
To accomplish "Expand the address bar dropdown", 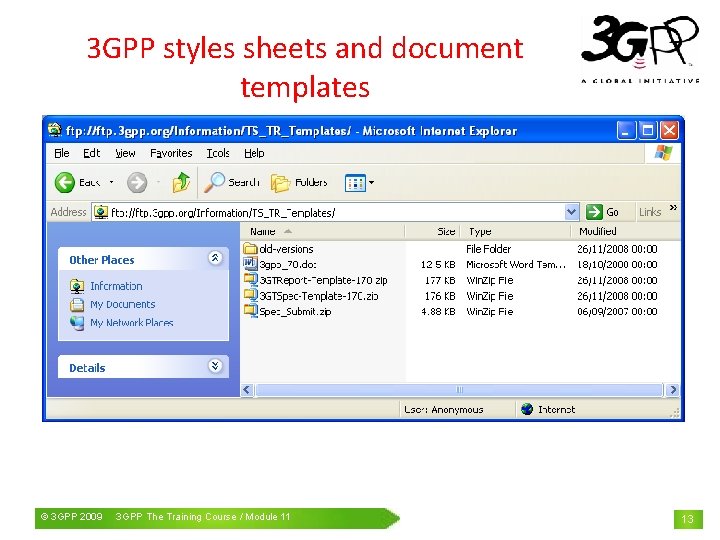I will point(571,212).
